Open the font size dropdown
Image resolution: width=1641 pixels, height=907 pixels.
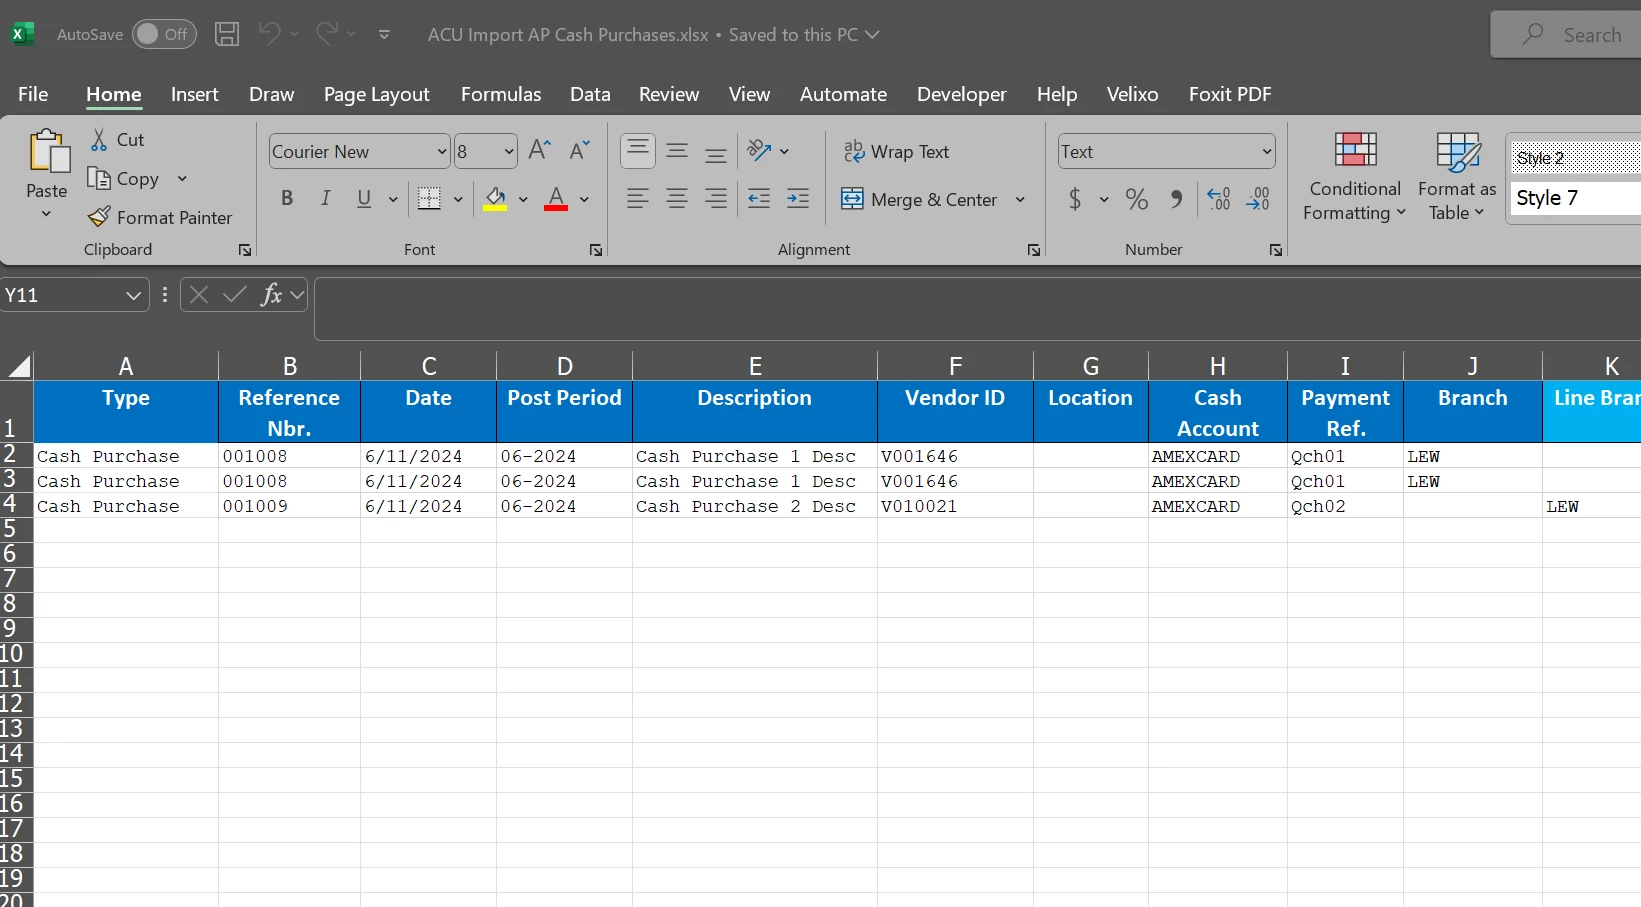(509, 152)
